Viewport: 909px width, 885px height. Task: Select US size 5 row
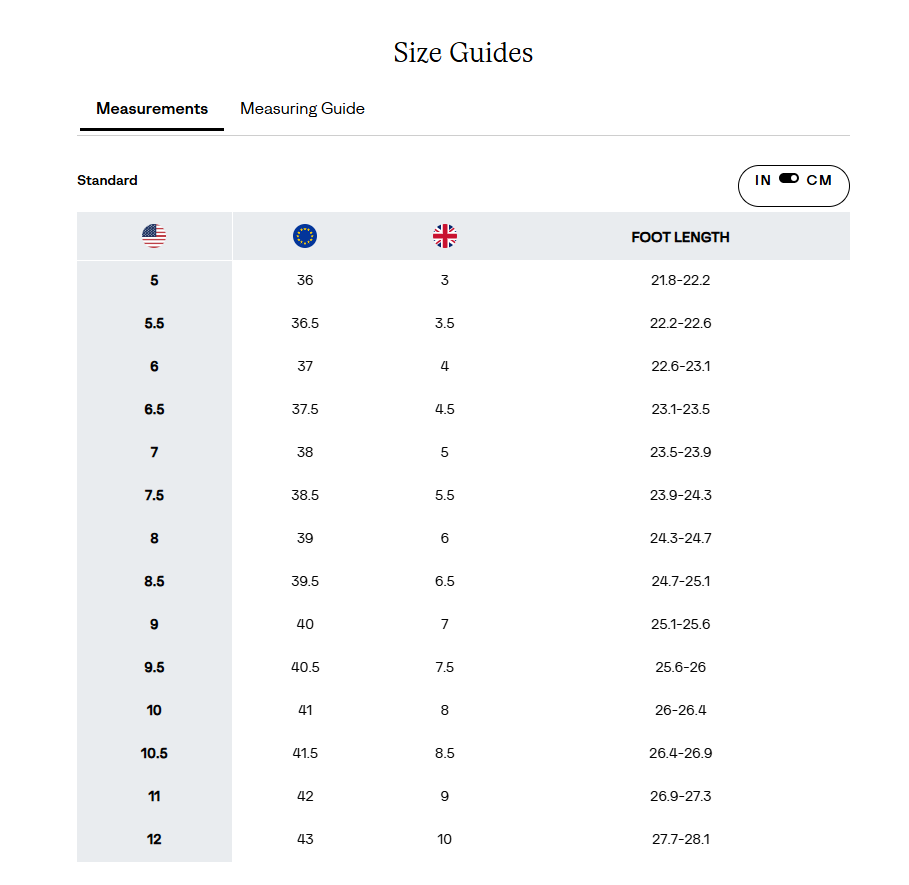pos(463,281)
